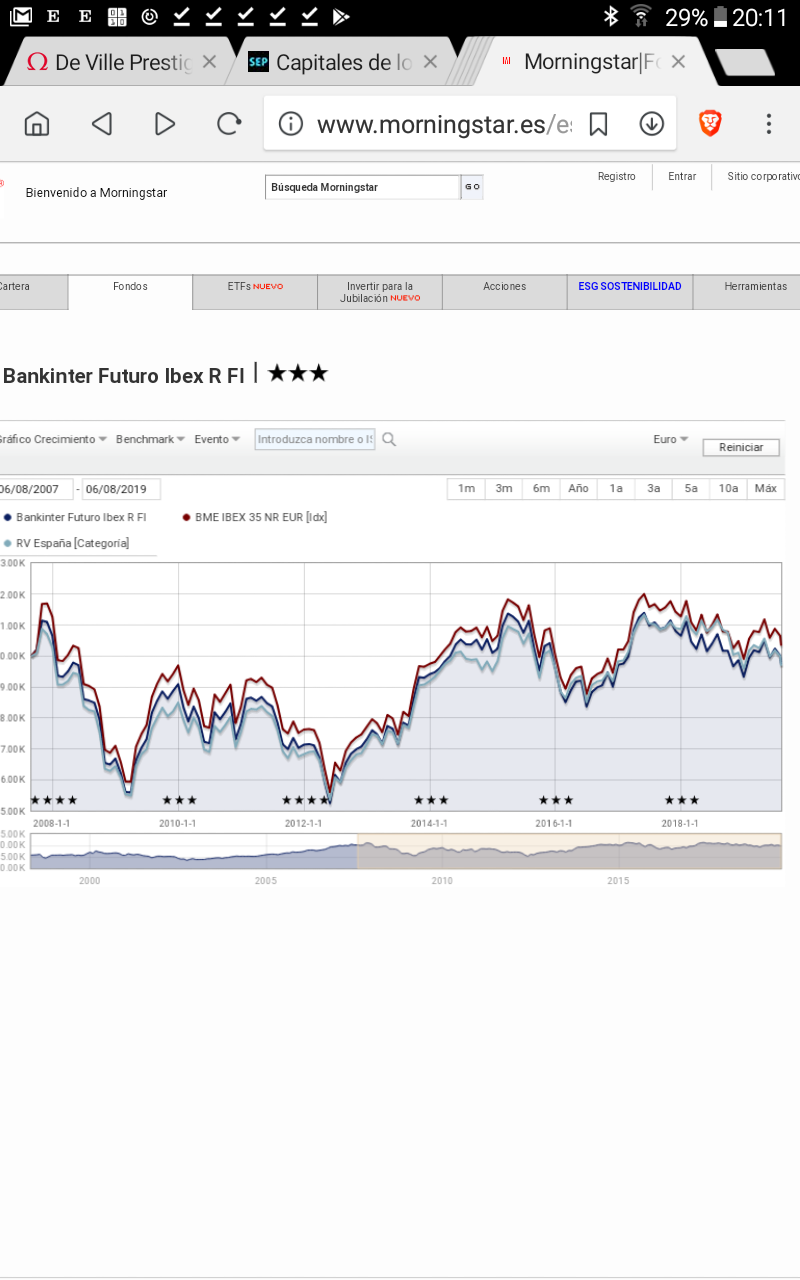Screen dimensions: 800x1280
Task: Click the chart search magnifier icon
Action: coord(389,440)
